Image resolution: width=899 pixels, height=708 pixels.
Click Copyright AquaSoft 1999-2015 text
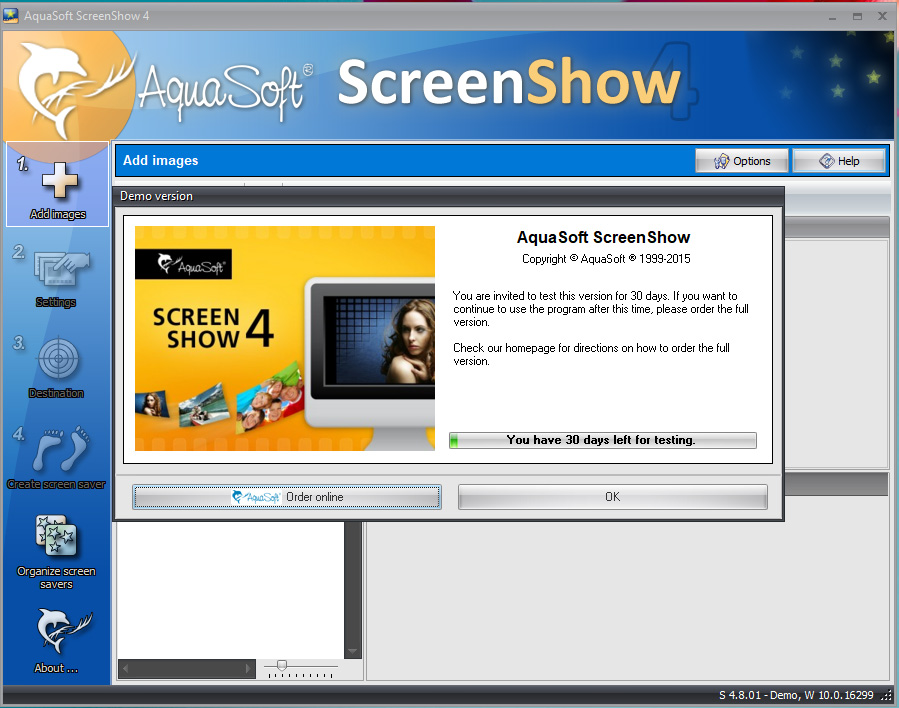coord(606,259)
